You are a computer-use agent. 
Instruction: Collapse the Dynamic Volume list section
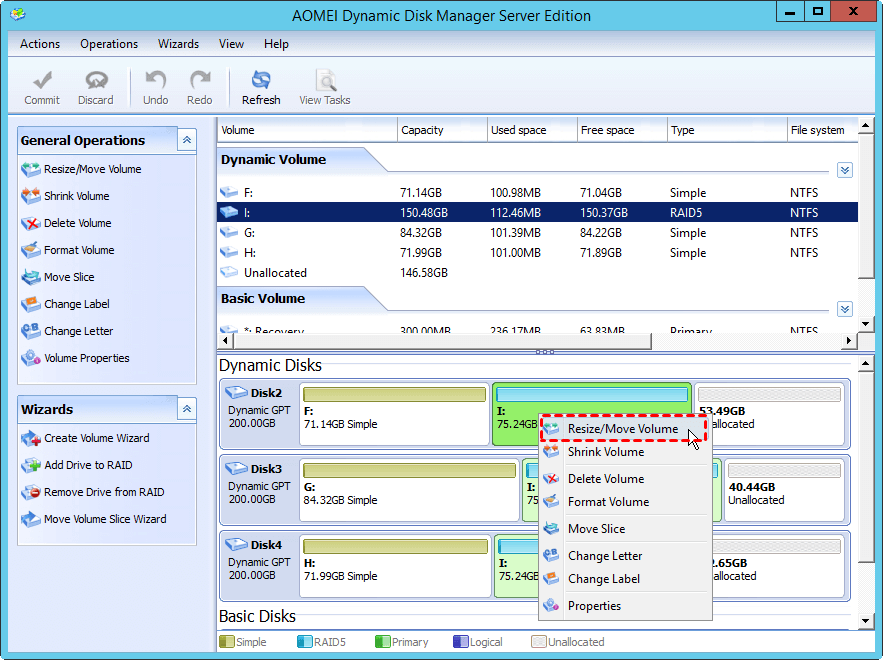pyautogui.click(x=845, y=170)
